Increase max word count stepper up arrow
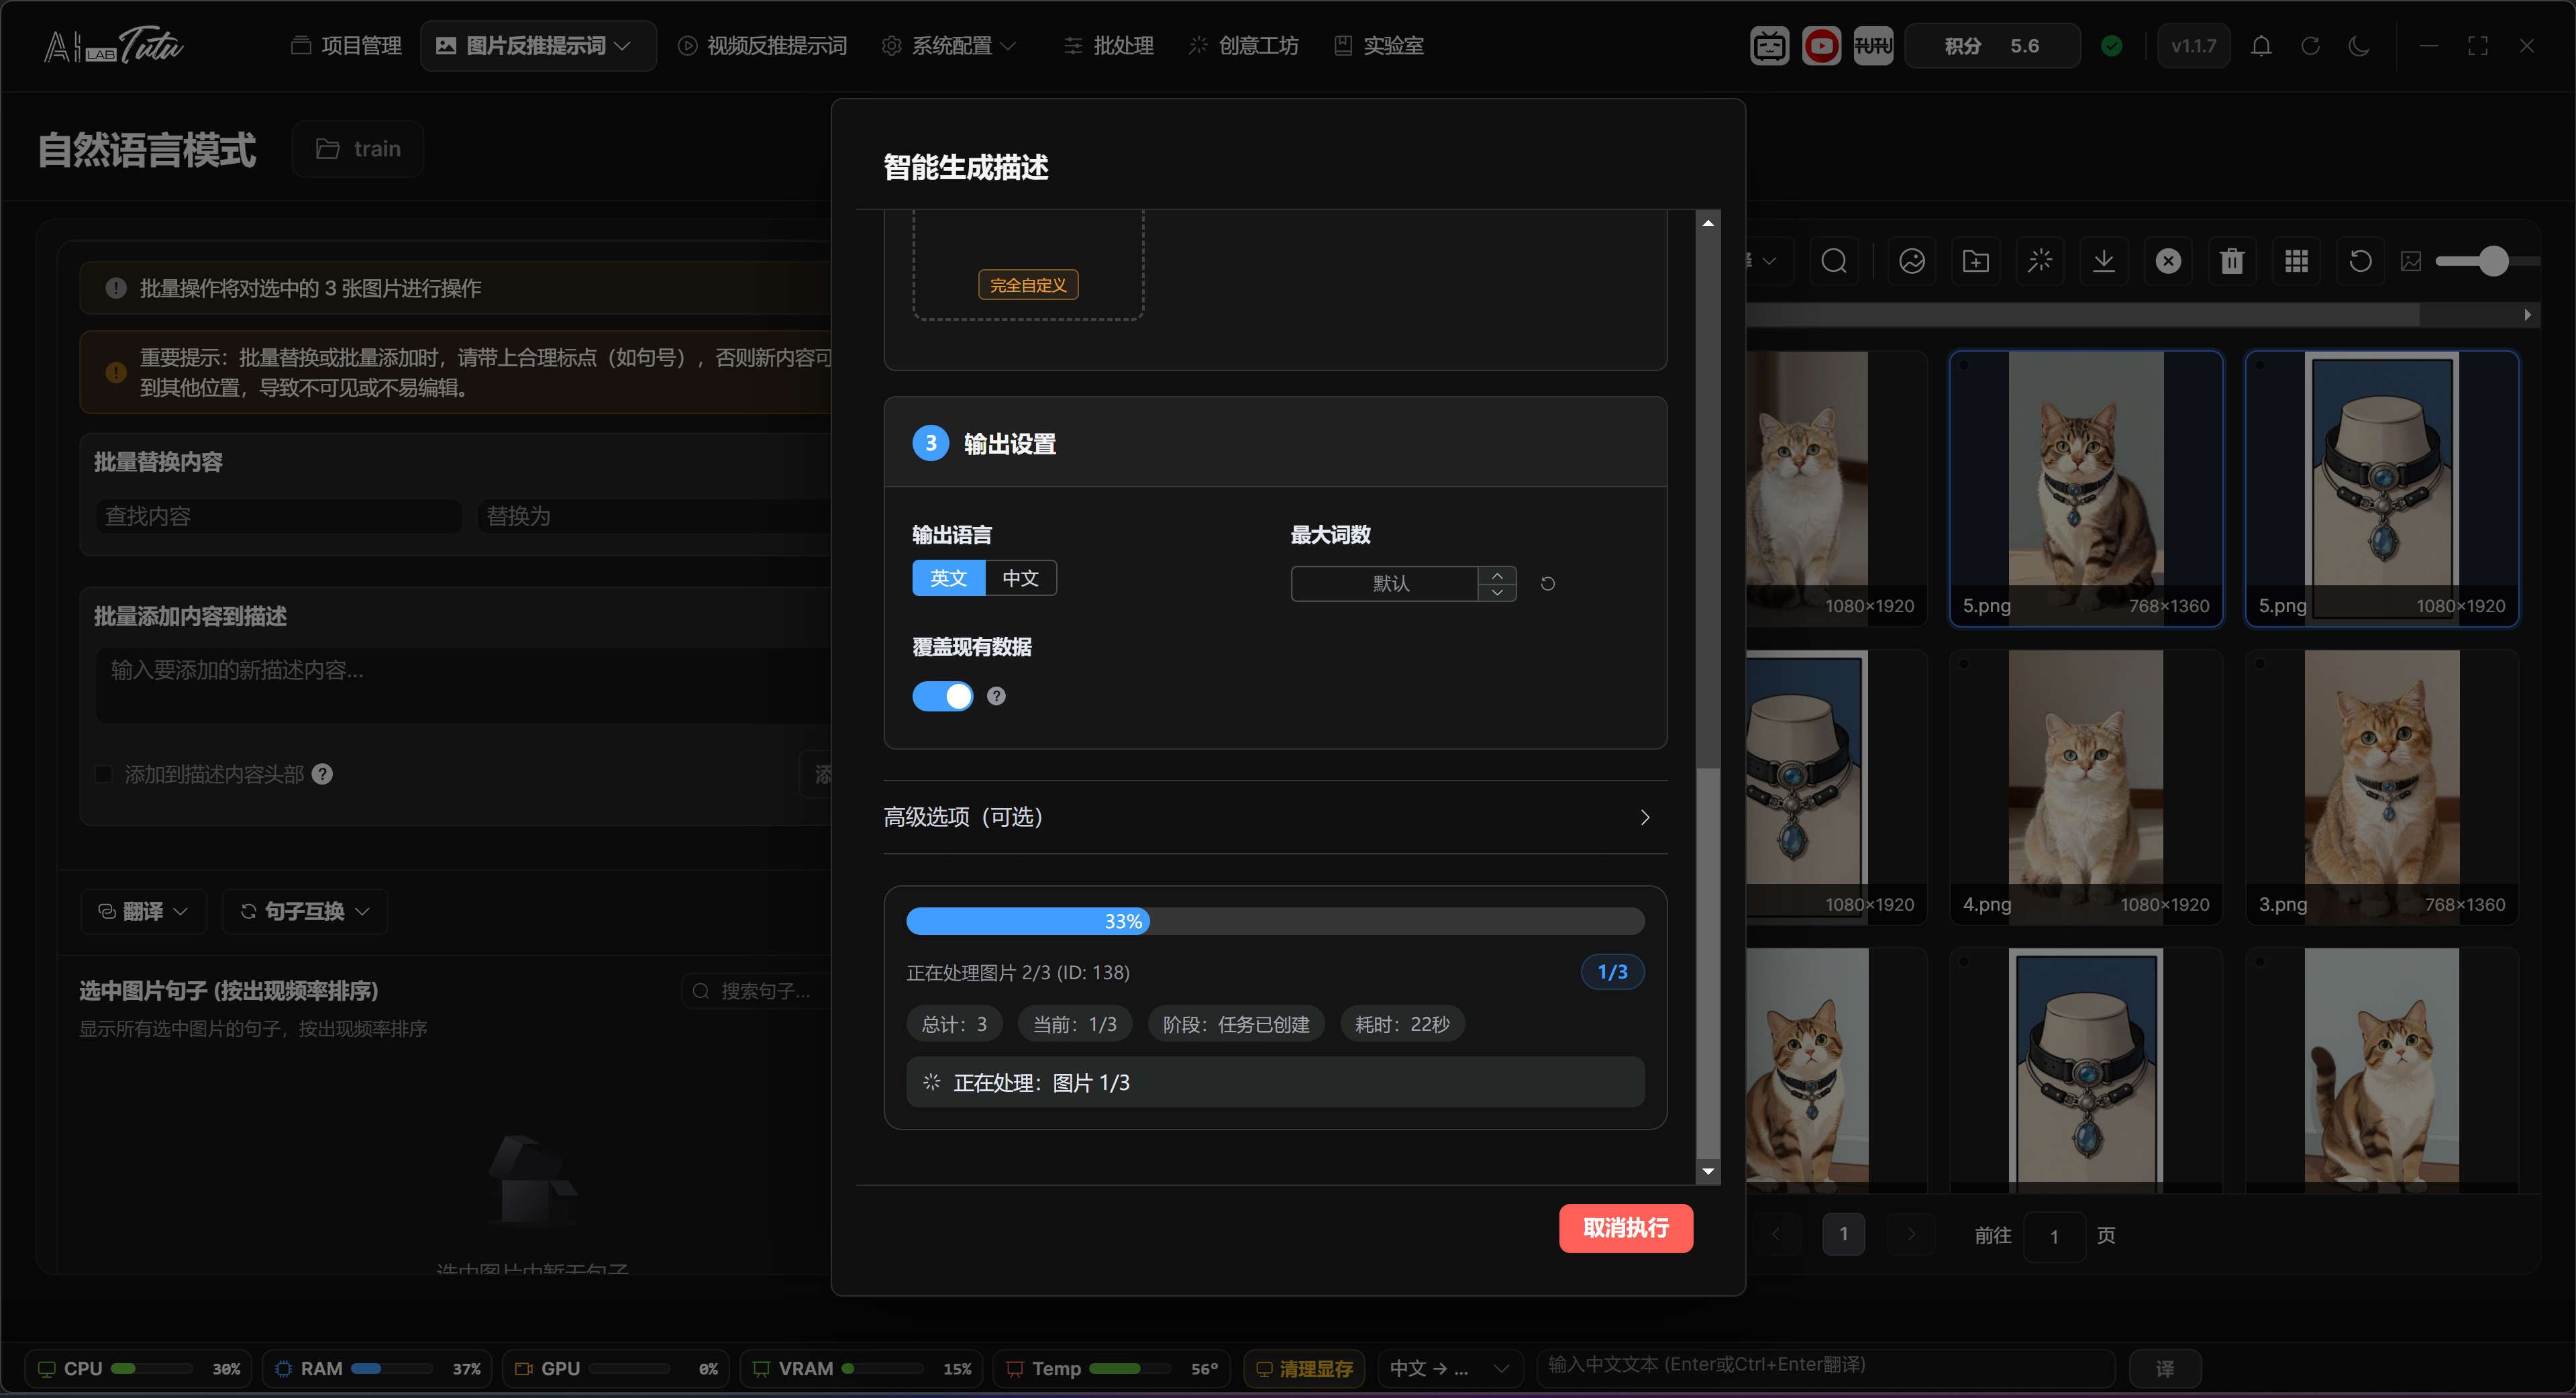 pos(1497,576)
